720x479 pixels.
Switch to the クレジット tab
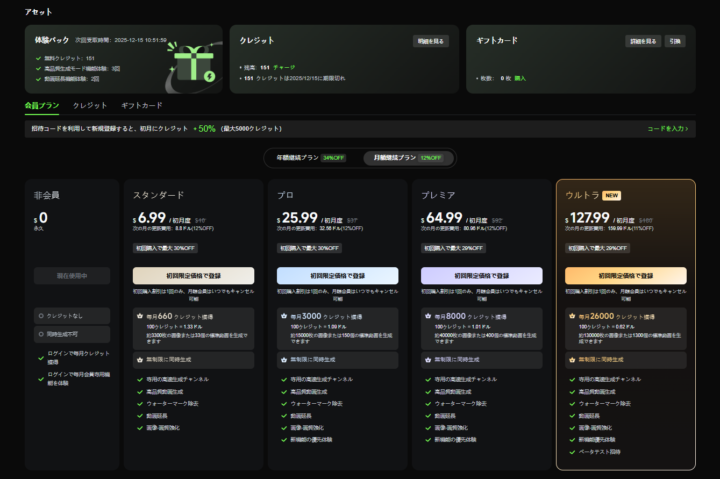click(90, 105)
